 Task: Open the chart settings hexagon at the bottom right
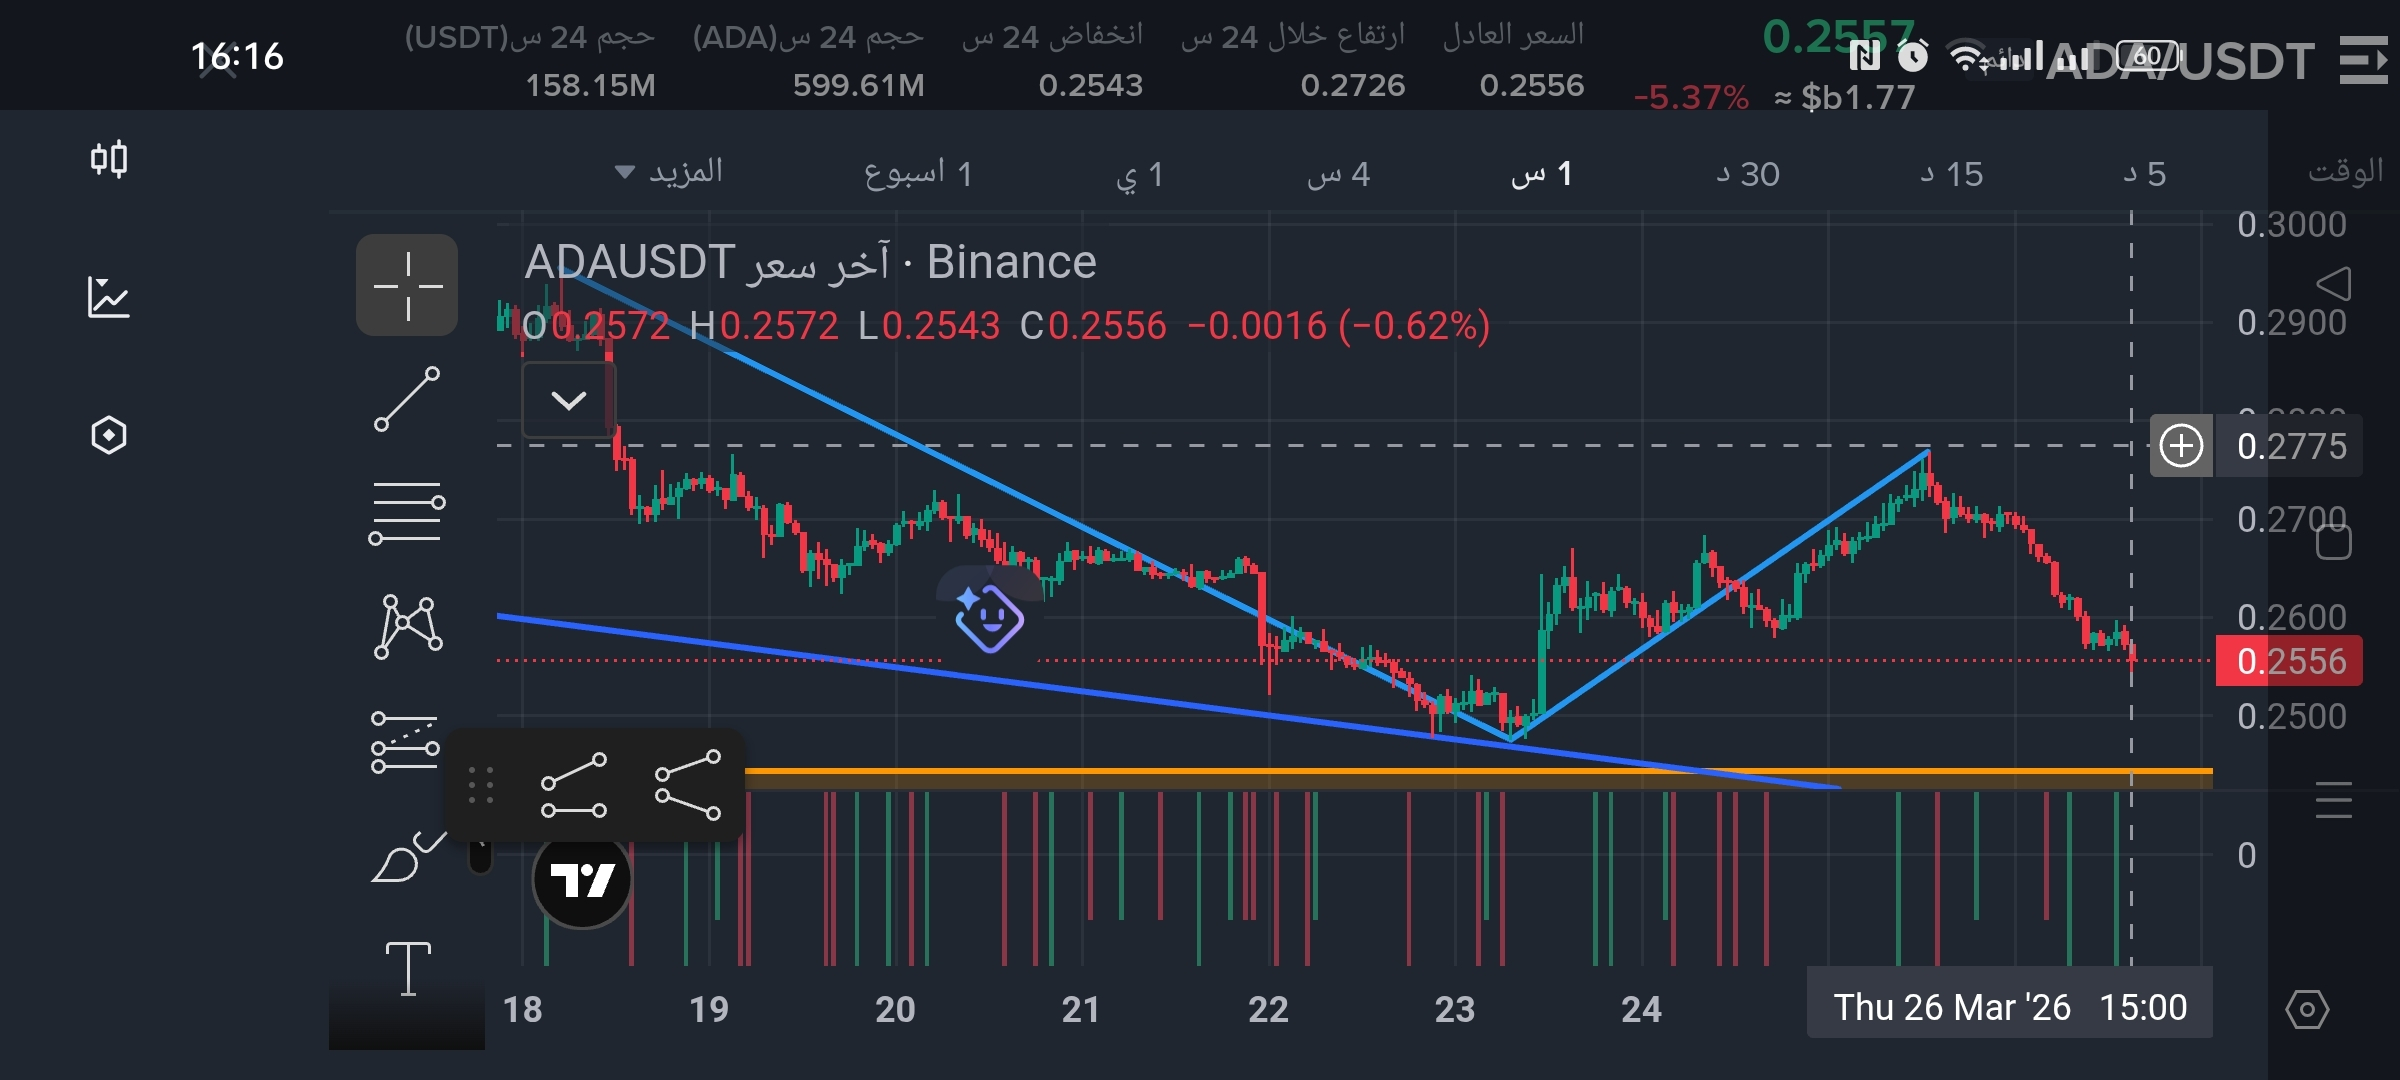[2307, 1010]
